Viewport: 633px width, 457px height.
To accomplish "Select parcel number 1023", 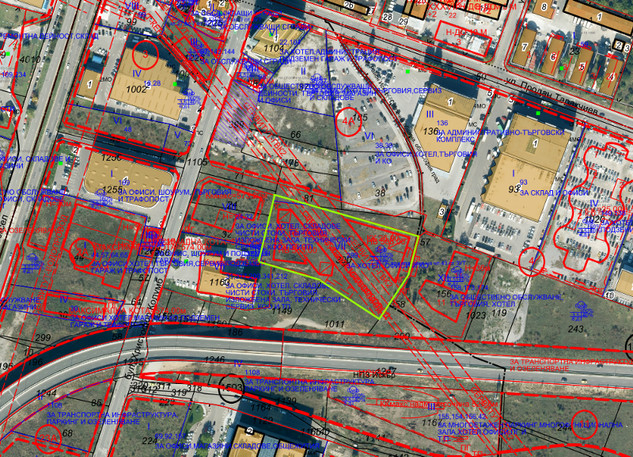I will tap(475, 315).
